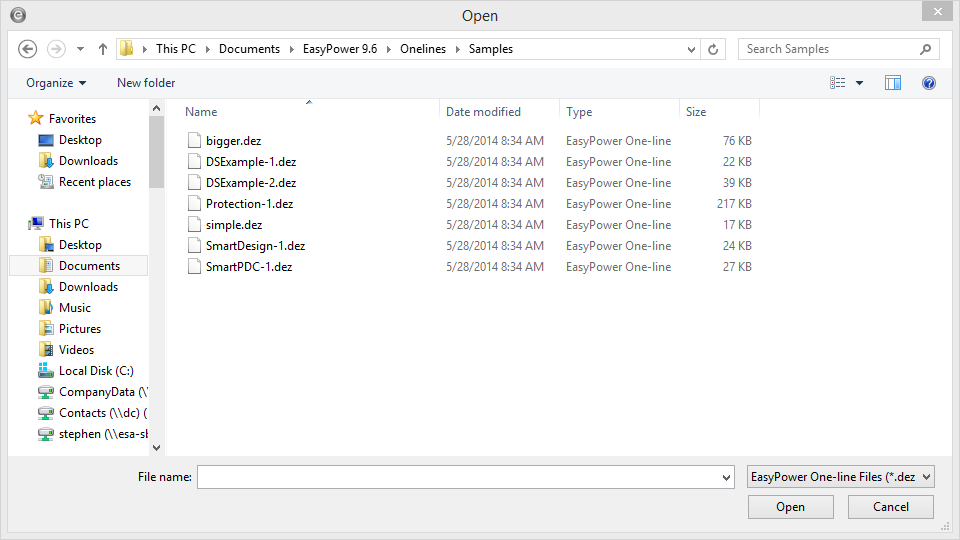Select This PC in the navigation pane
The image size is (960, 540).
(69, 223)
